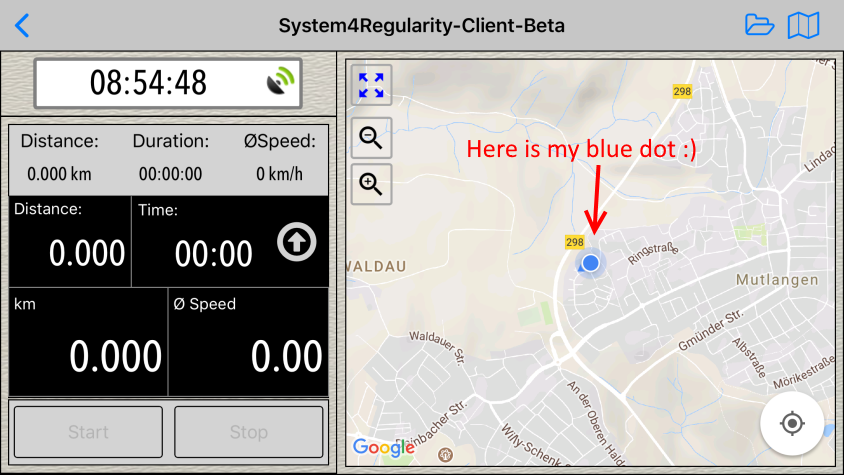
Task: Open the folder icon in header
Action: pos(759,25)
